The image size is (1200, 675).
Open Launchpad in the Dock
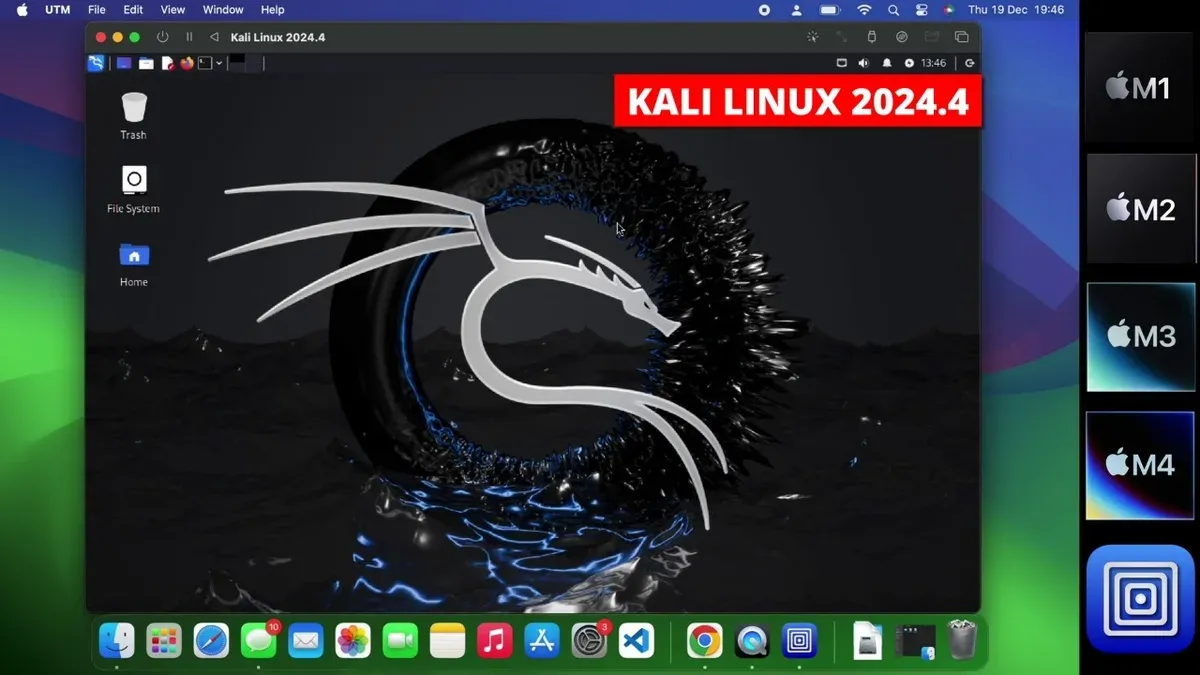click(x=164, y=640)
